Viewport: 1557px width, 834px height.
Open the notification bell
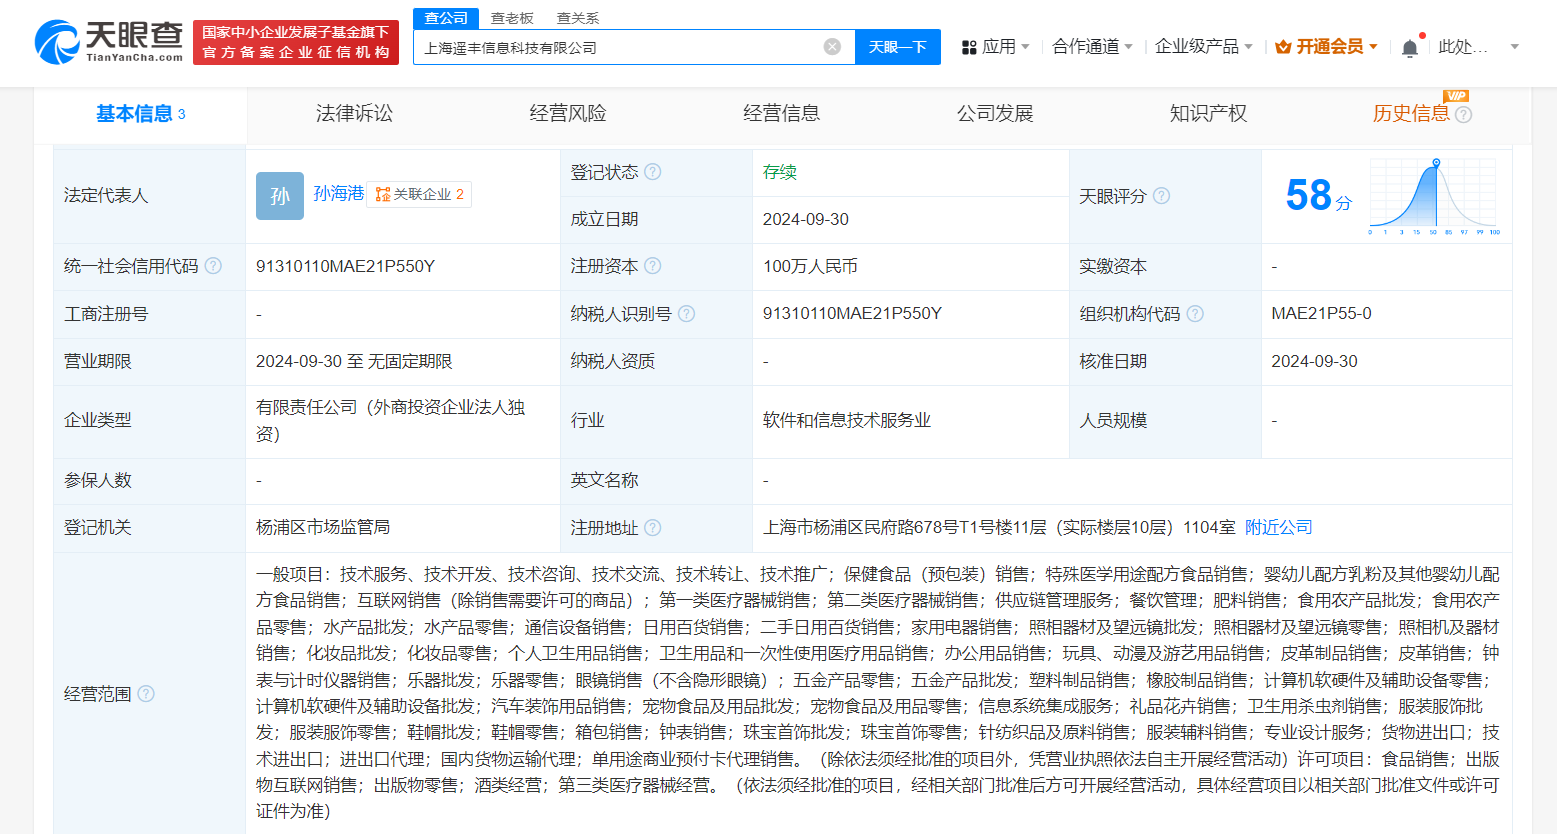pyautogui.click(x=1409, y=48)
